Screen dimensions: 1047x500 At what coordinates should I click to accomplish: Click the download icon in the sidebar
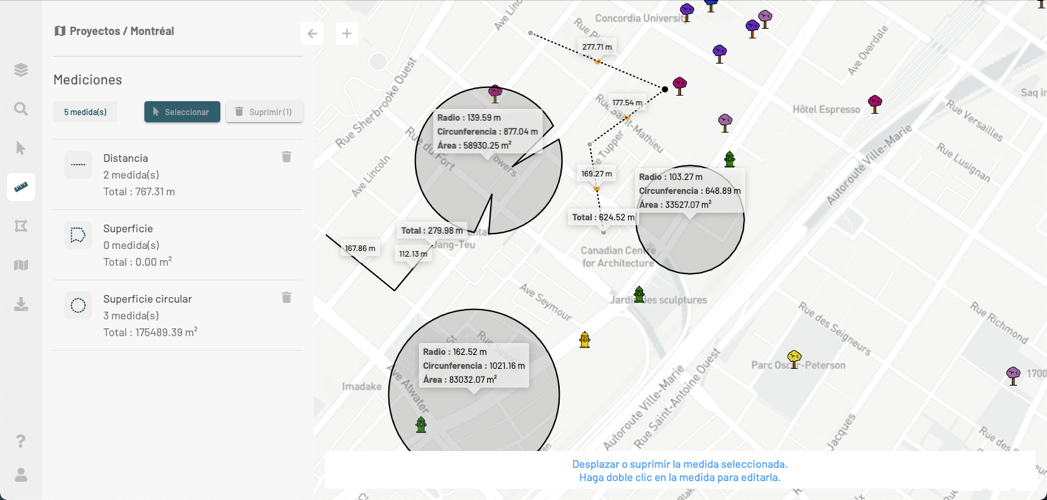tap(21, 304)
